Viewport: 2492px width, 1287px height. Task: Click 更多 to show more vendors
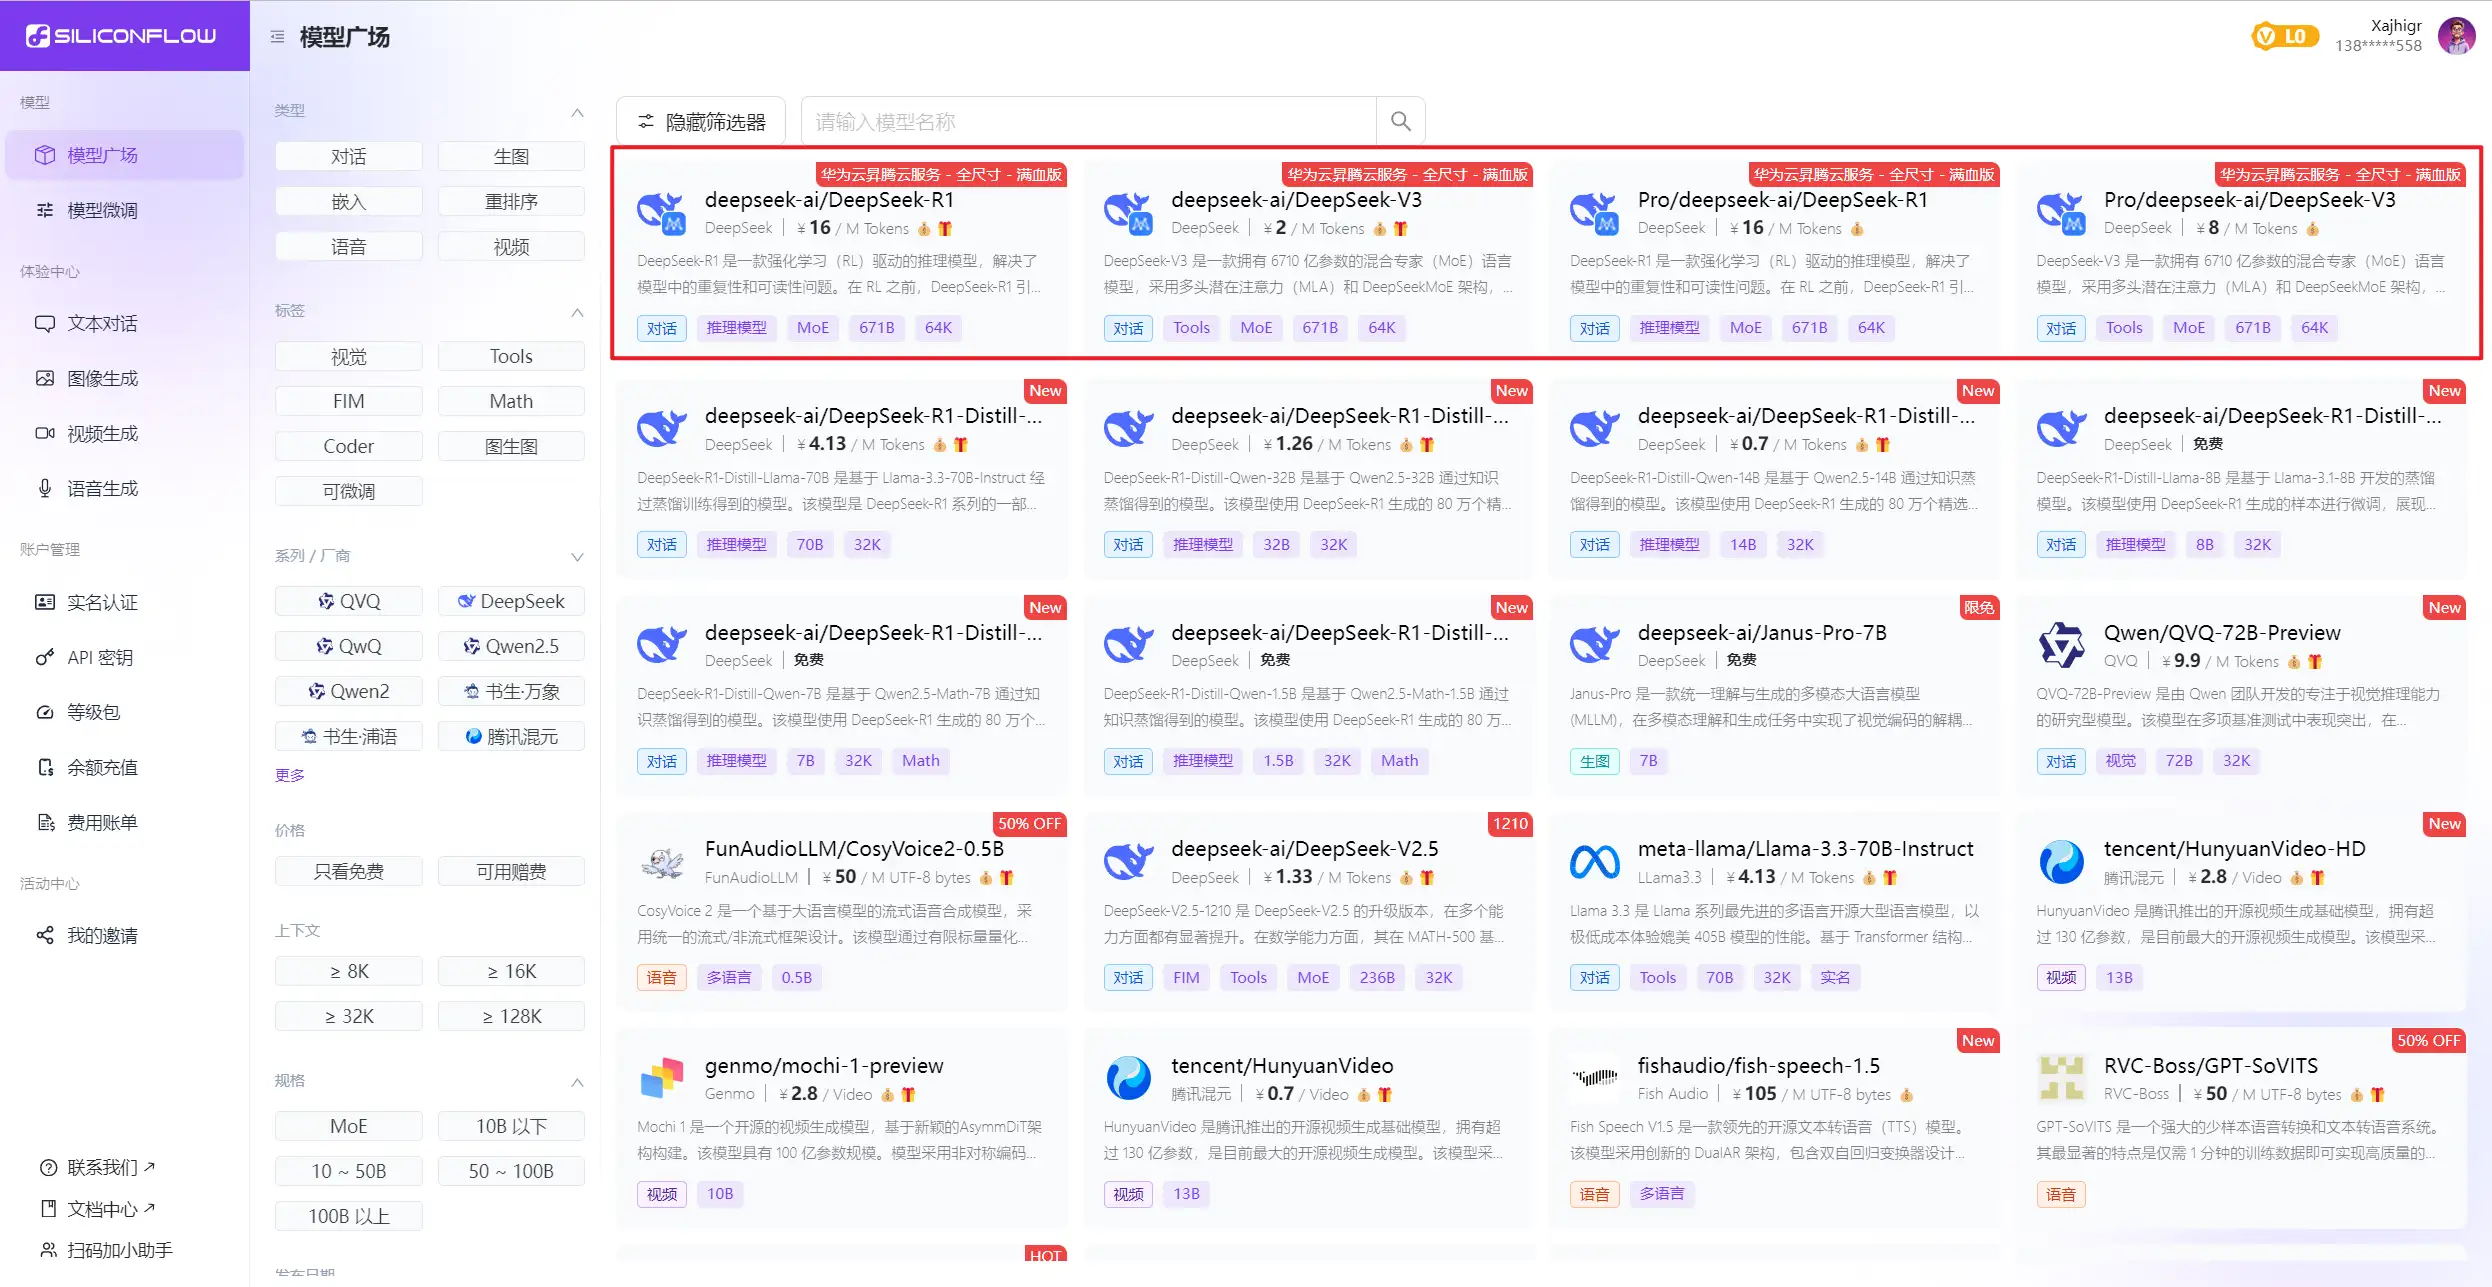coord(289,775)
